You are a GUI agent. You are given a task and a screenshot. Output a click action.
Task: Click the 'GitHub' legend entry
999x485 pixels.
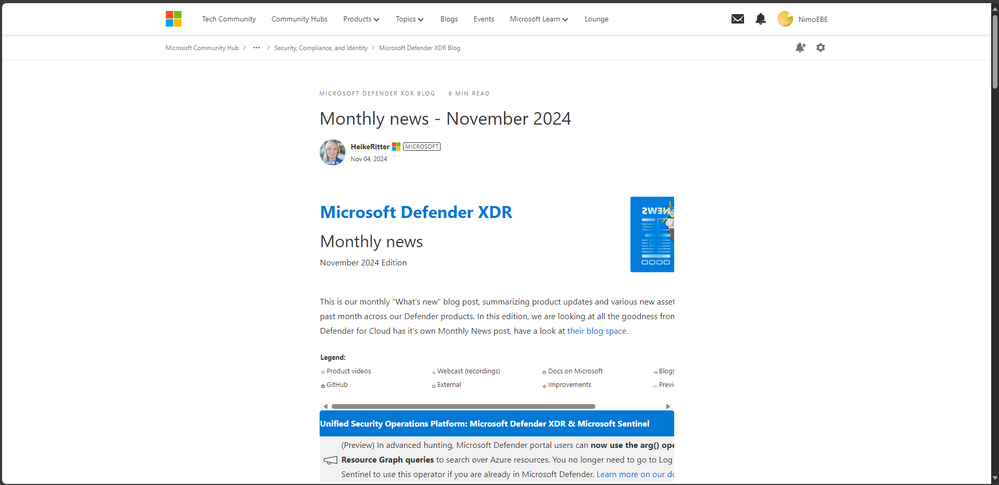337,385
